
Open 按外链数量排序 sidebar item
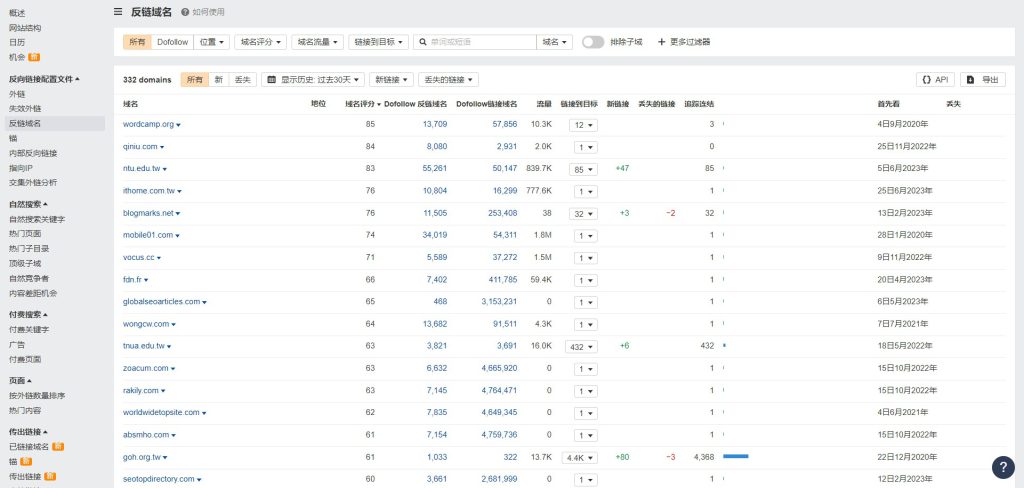point(37,396)
